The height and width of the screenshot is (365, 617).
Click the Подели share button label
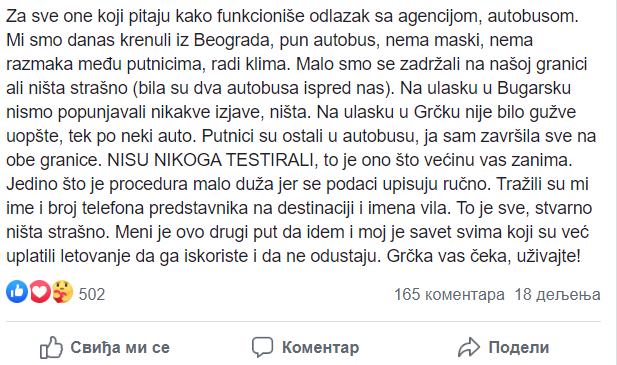pyautogui.click(x=519, y=347)
